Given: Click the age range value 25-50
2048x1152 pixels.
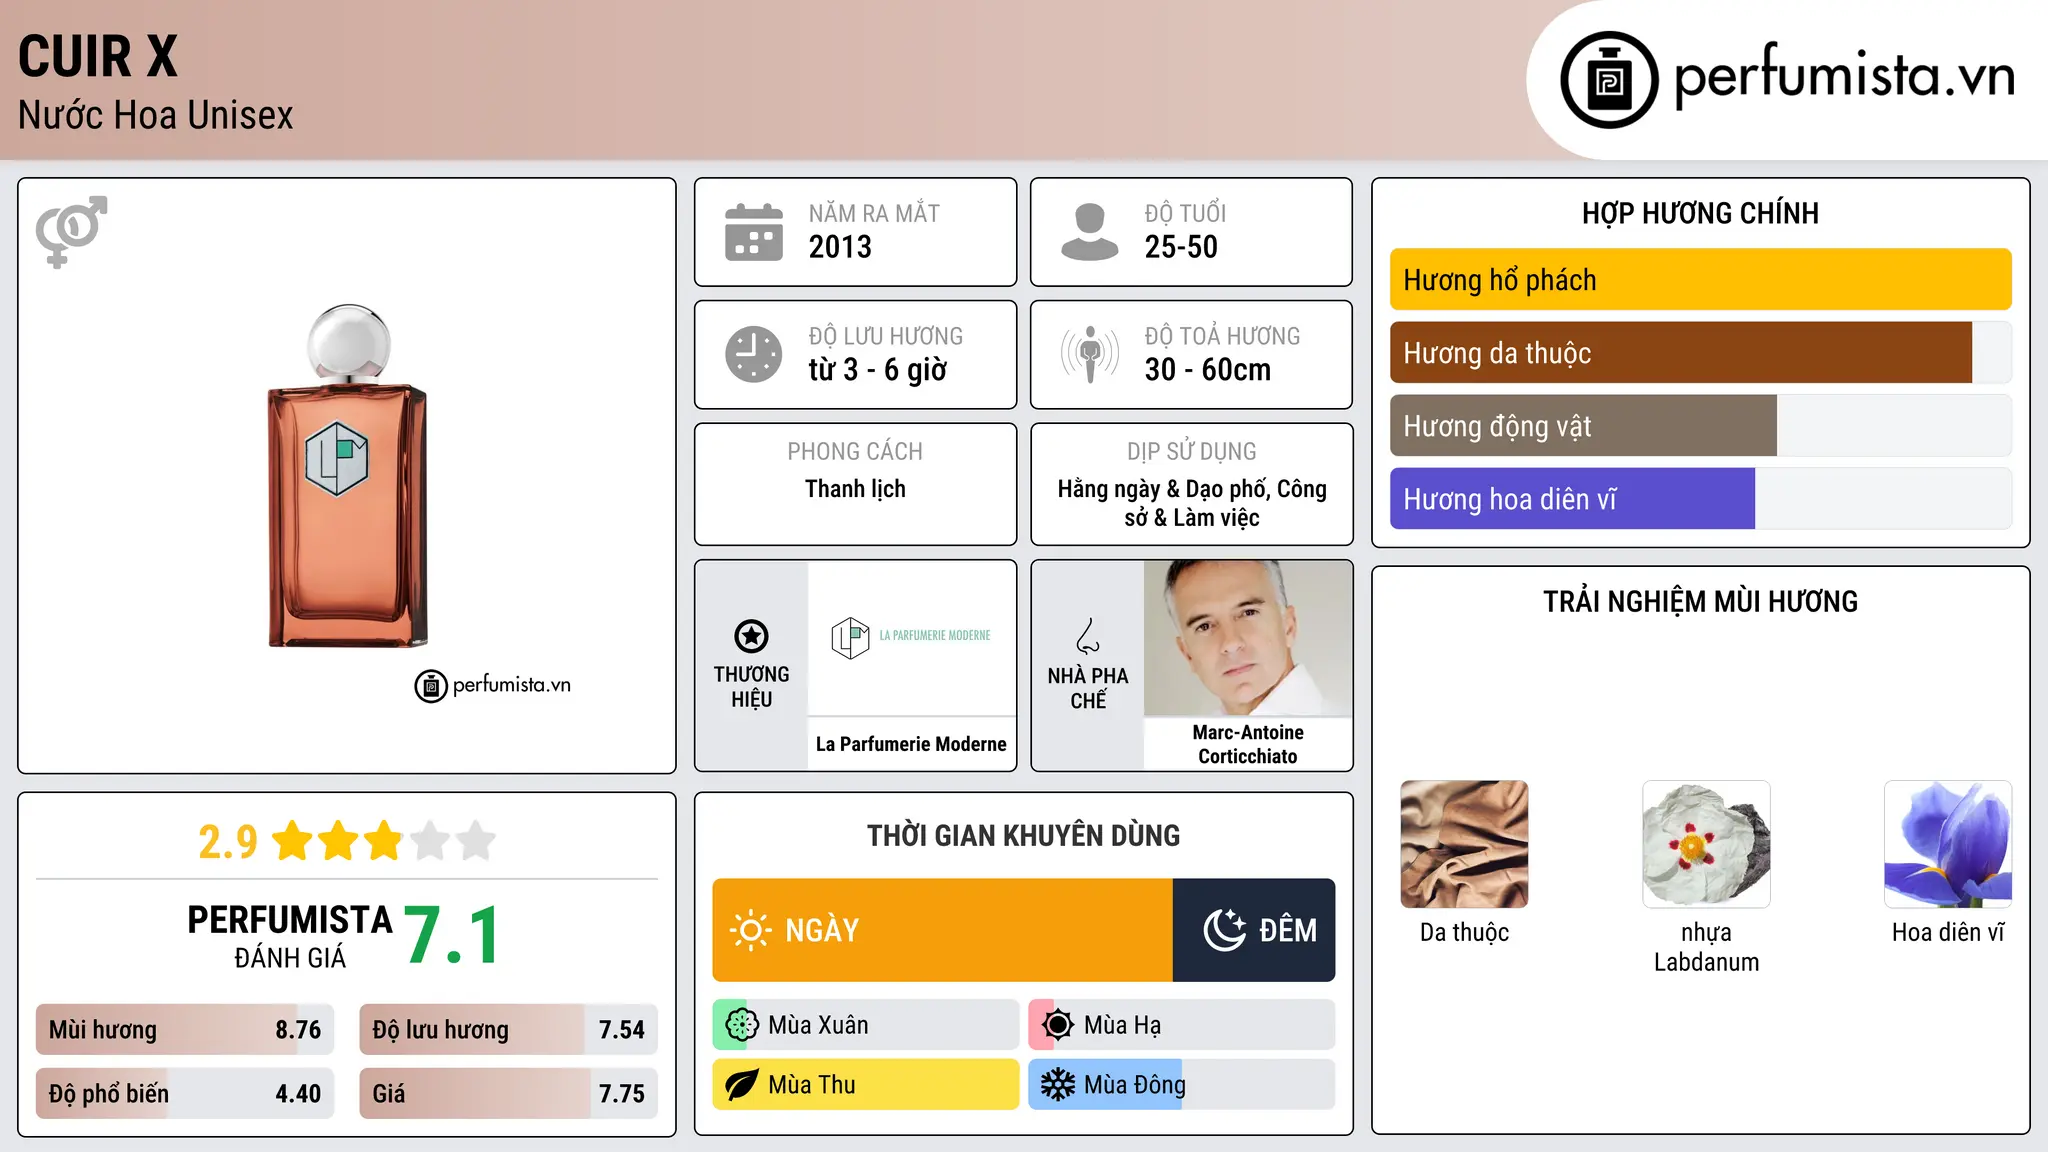Looking at the screenshot, I should coord(1181,247).
